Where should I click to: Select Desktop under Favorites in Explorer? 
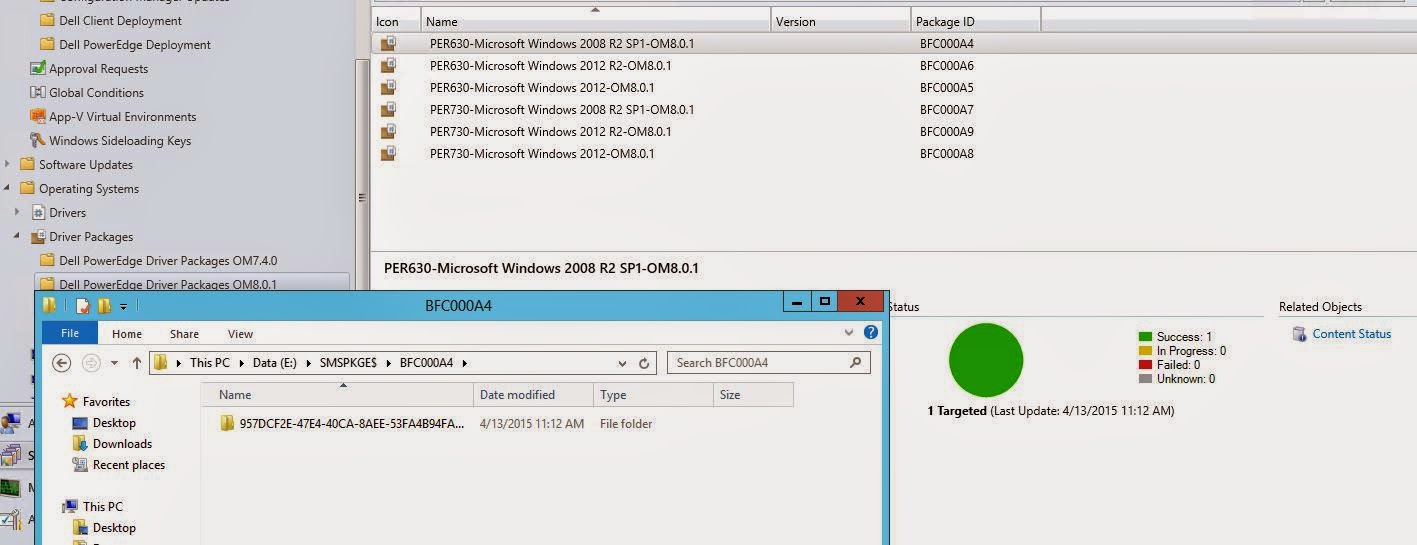click(114, 423)
